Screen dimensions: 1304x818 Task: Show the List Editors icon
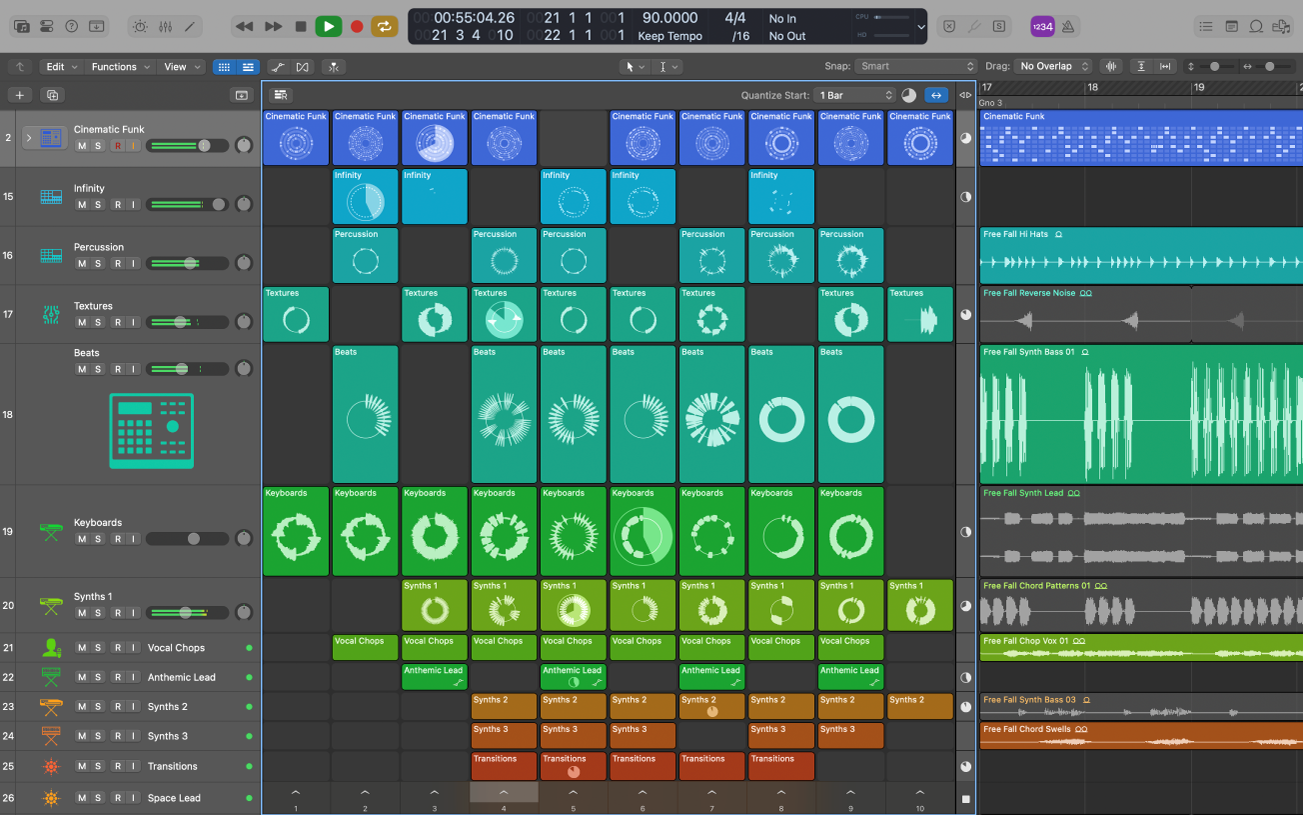(x=1206, y=27)
